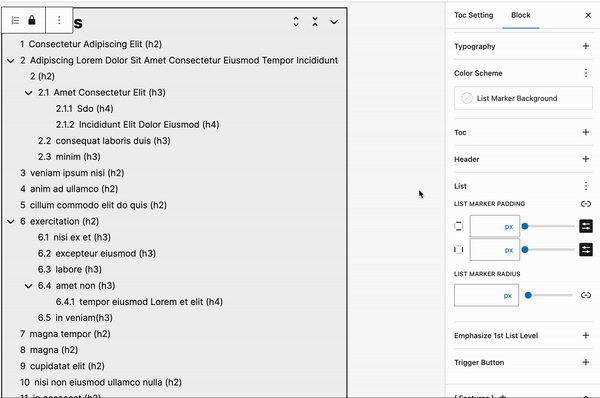This screenshot has width=600, height=398.
Task: Click the lock icon in block toolbar
Action: (32, 20)
